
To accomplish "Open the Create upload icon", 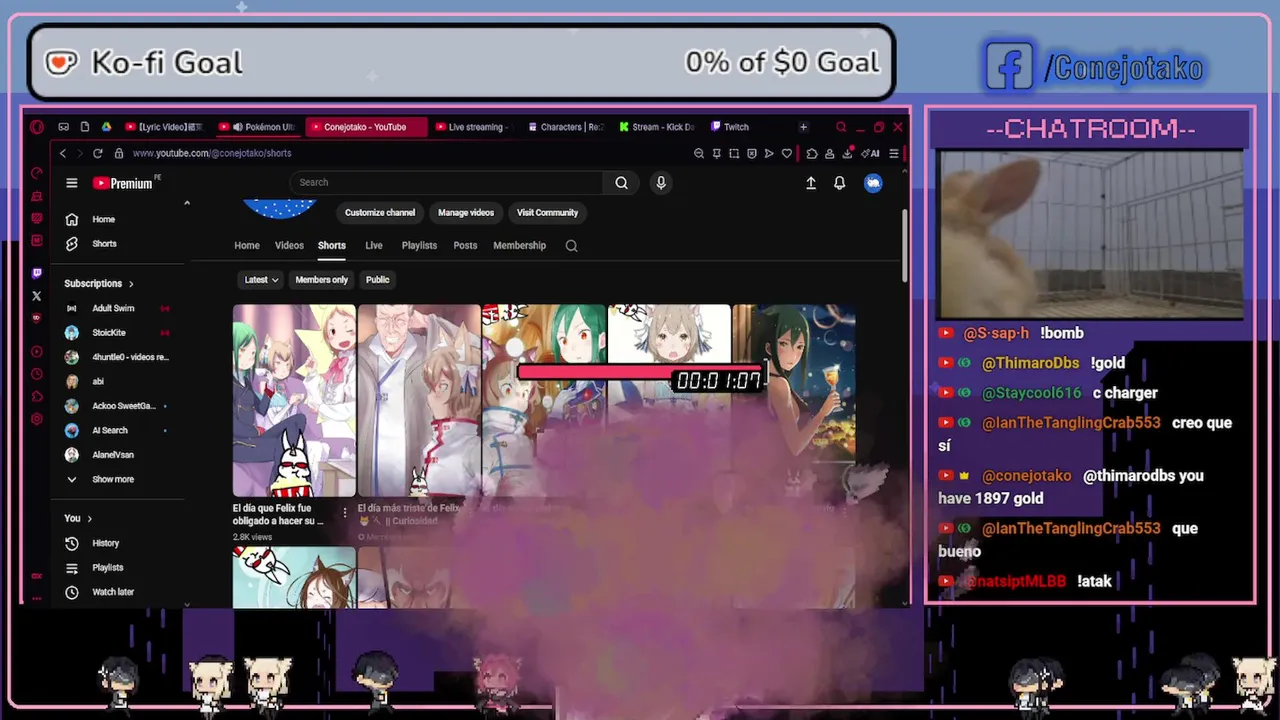I will [x=811, y=183].
